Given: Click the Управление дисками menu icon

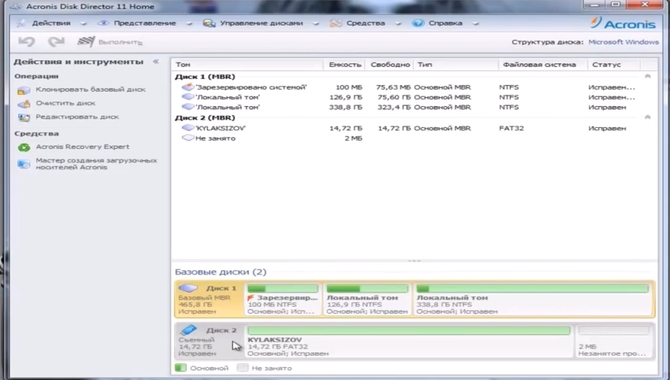Looking at the screenshot, I should tap(209, 23).
